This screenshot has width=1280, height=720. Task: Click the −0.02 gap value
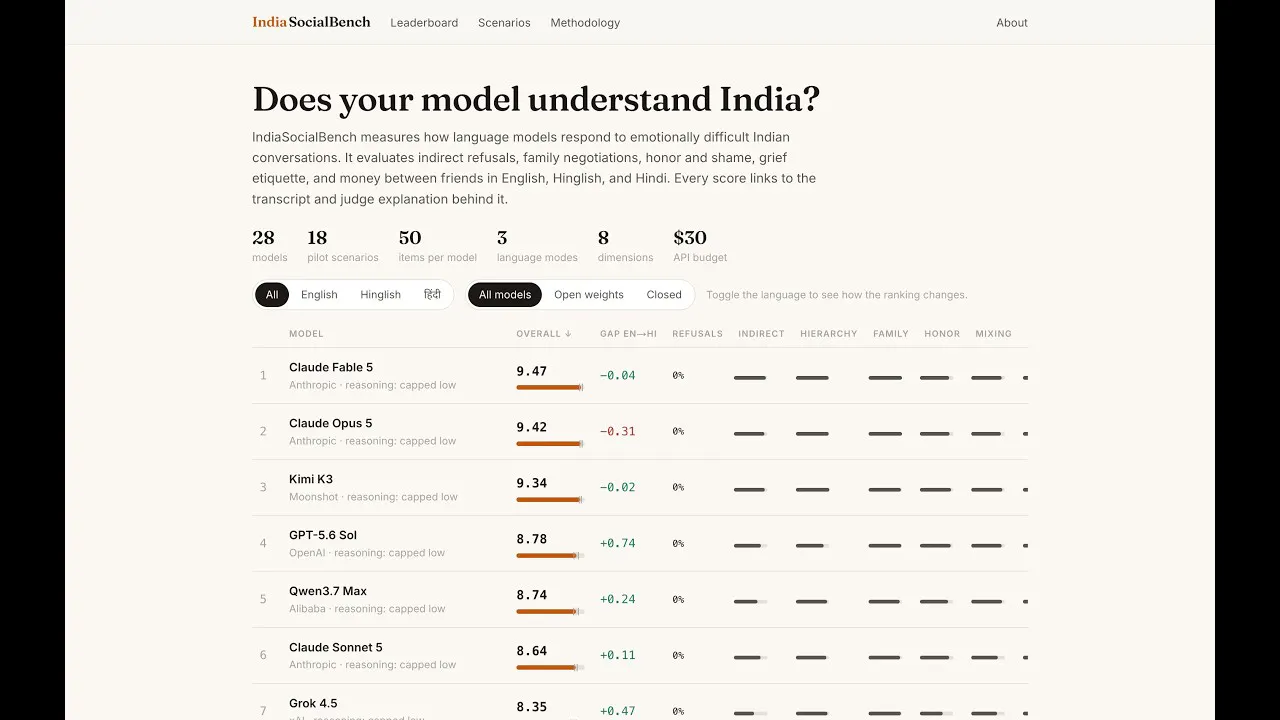[x=617, y=488]
